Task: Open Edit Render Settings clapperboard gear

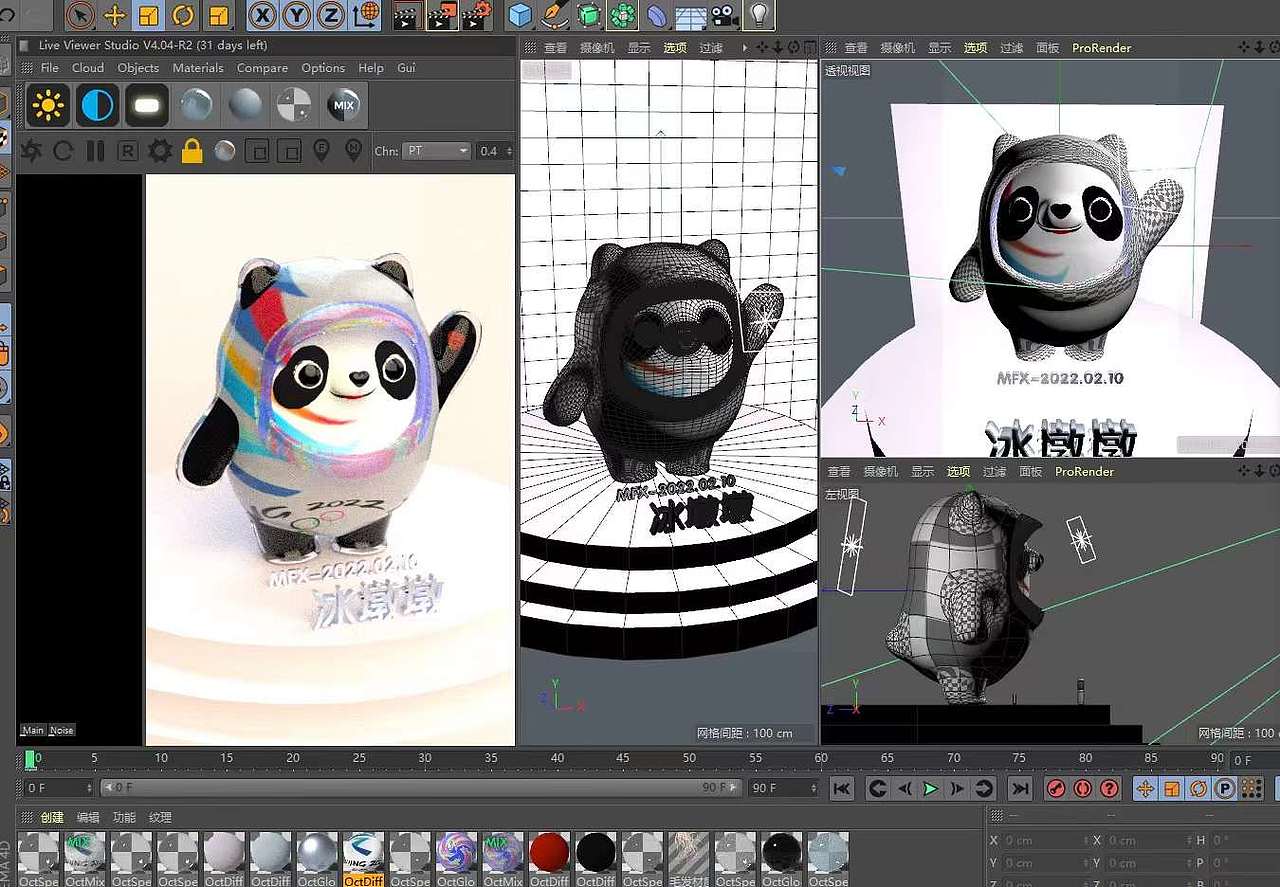Action: tap(478, 15)
